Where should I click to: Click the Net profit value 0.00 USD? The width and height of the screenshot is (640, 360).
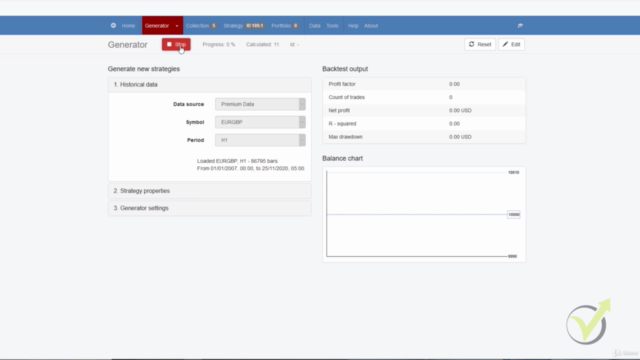[460, 110]
